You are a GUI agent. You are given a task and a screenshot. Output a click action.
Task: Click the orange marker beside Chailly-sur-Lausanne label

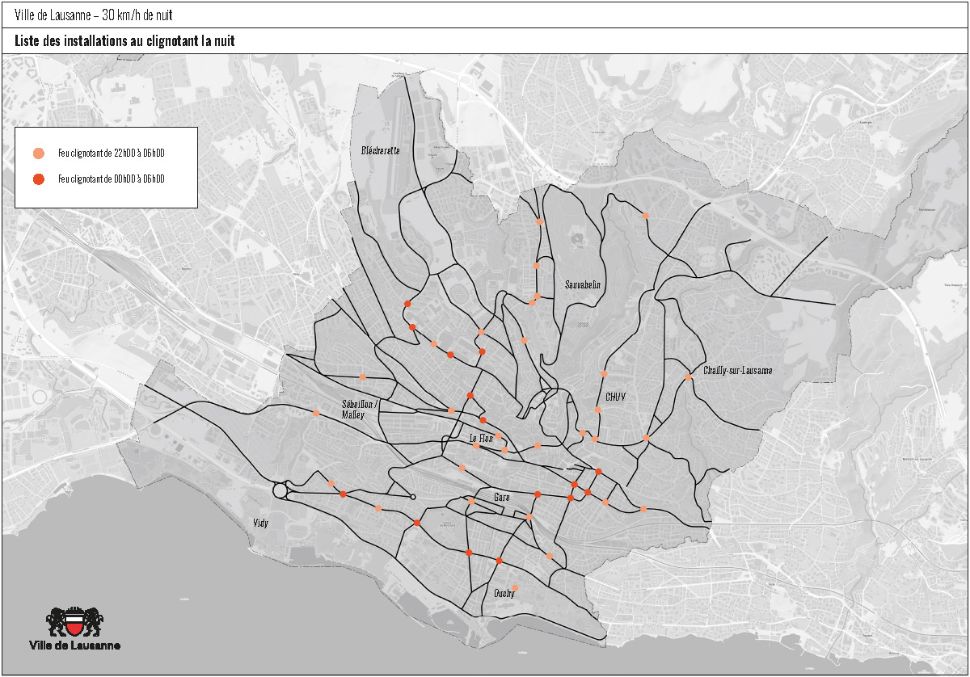(x=688, y=377)
